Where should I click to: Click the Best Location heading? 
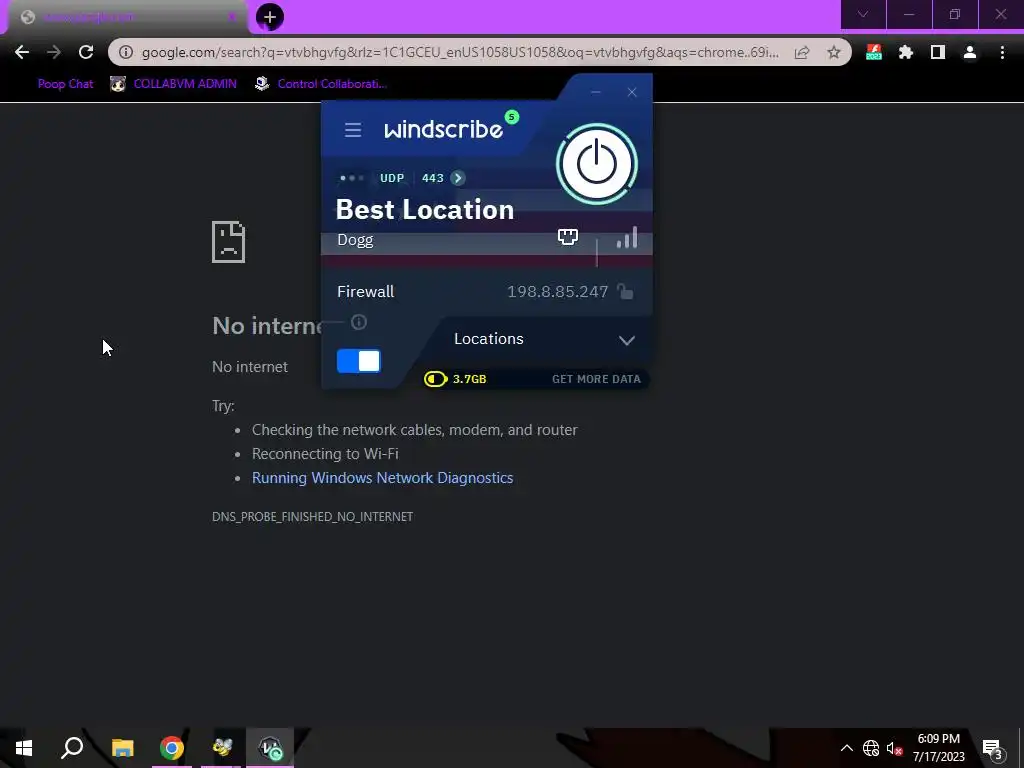point(424,210)
